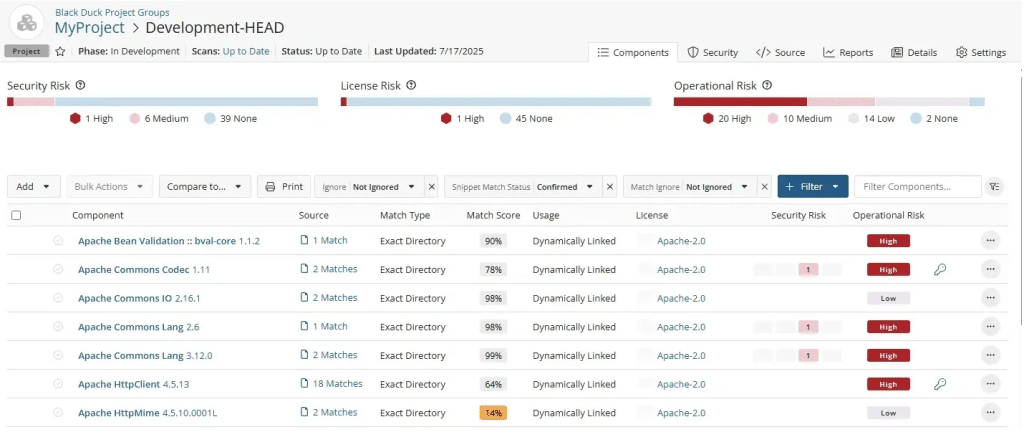Viewport: 1024px width, 437px height.
Task: Focus the Filter Components search field
Action: click(918, 187)
